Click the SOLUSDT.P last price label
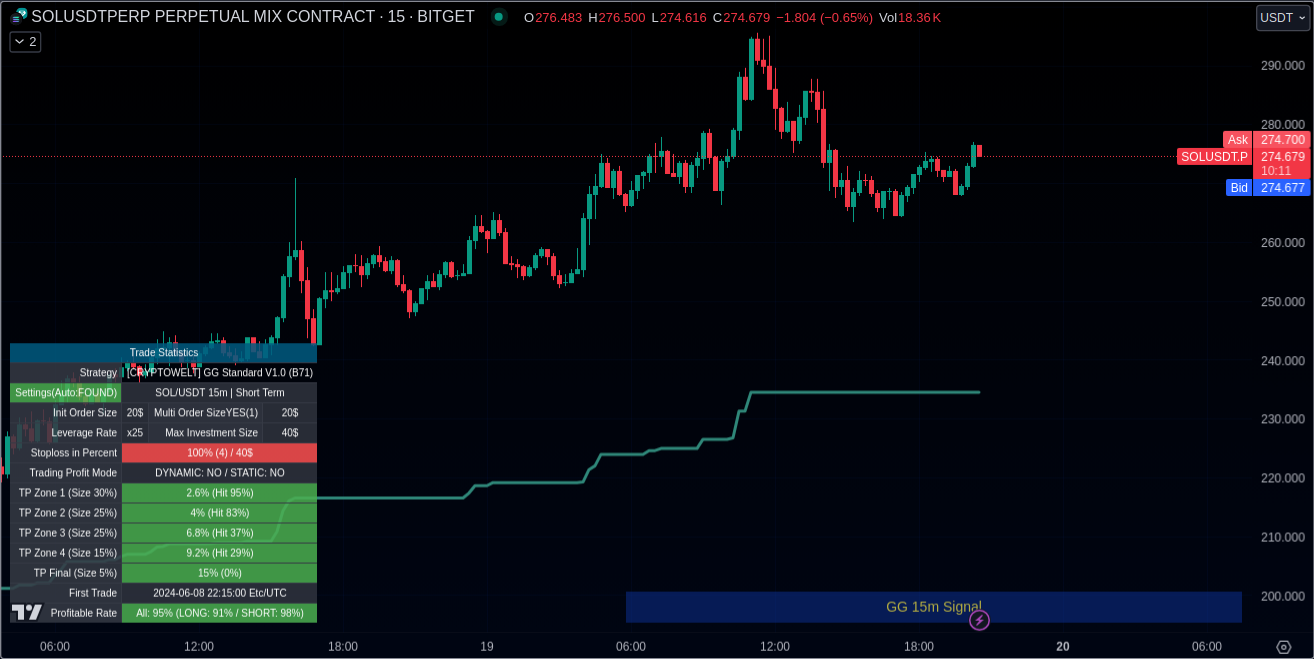Image resolution: width=1314 pixels, height=659 pixels. tap(1214, 157)
